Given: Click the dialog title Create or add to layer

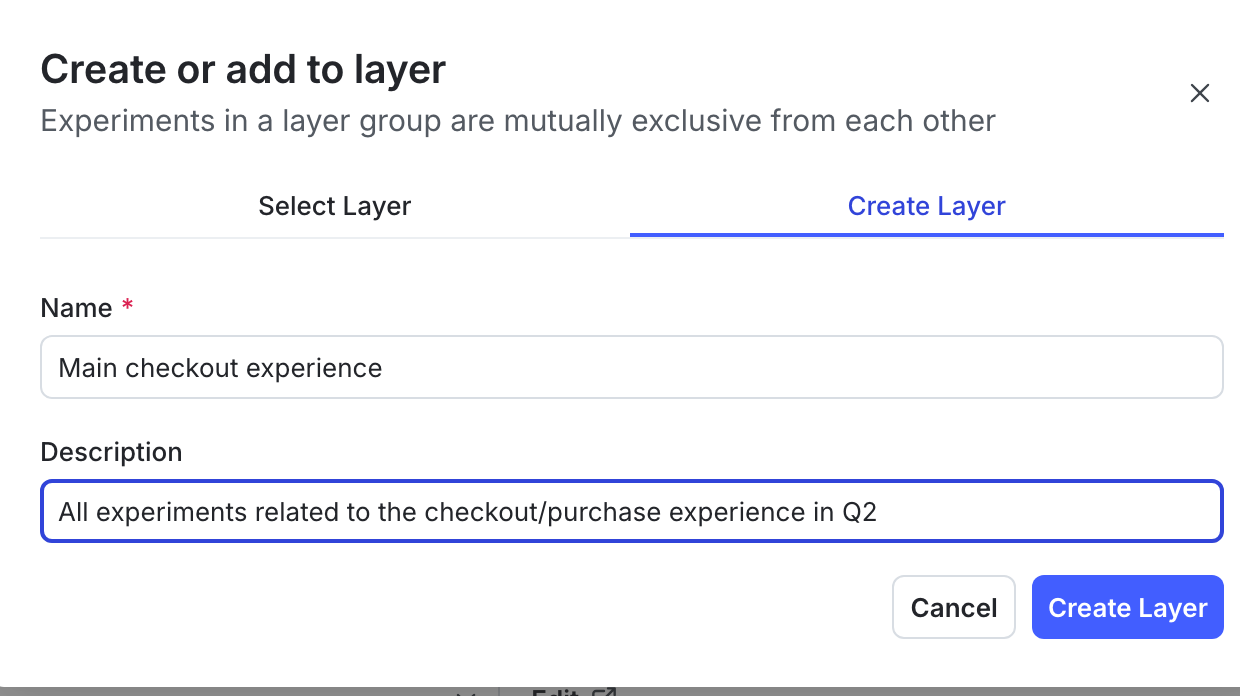Looking at the screenshot, I should [x=243, y=68].
